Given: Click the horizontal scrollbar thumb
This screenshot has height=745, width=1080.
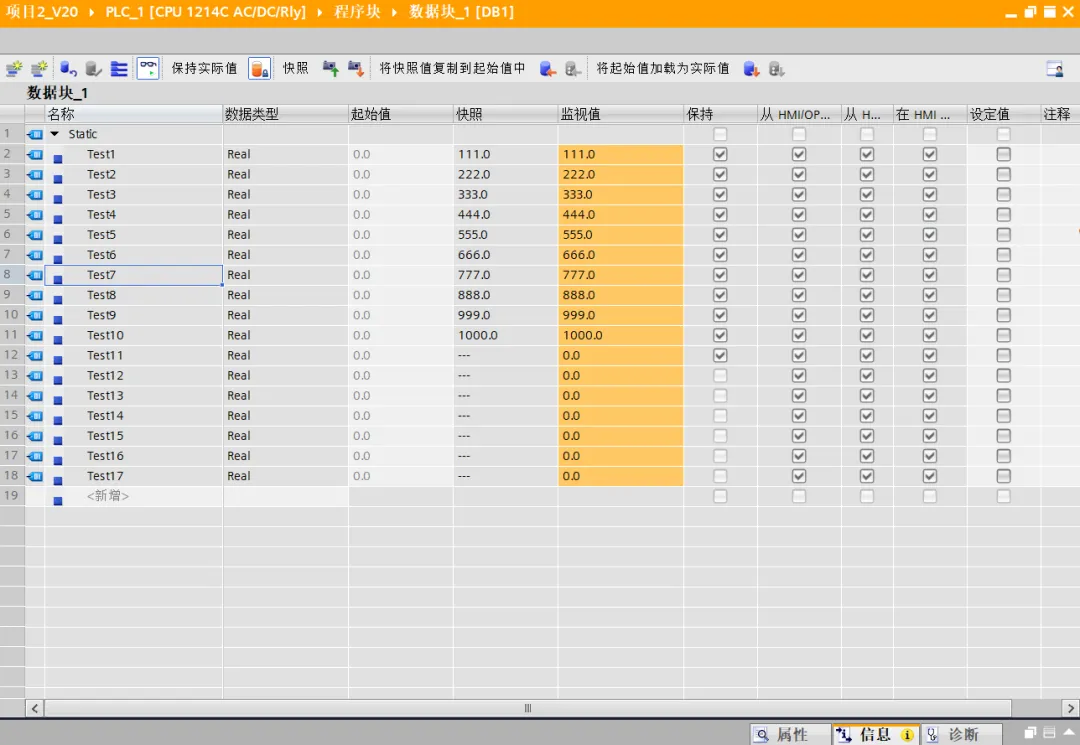Looking at the screenshot, I should click(528, 708).
